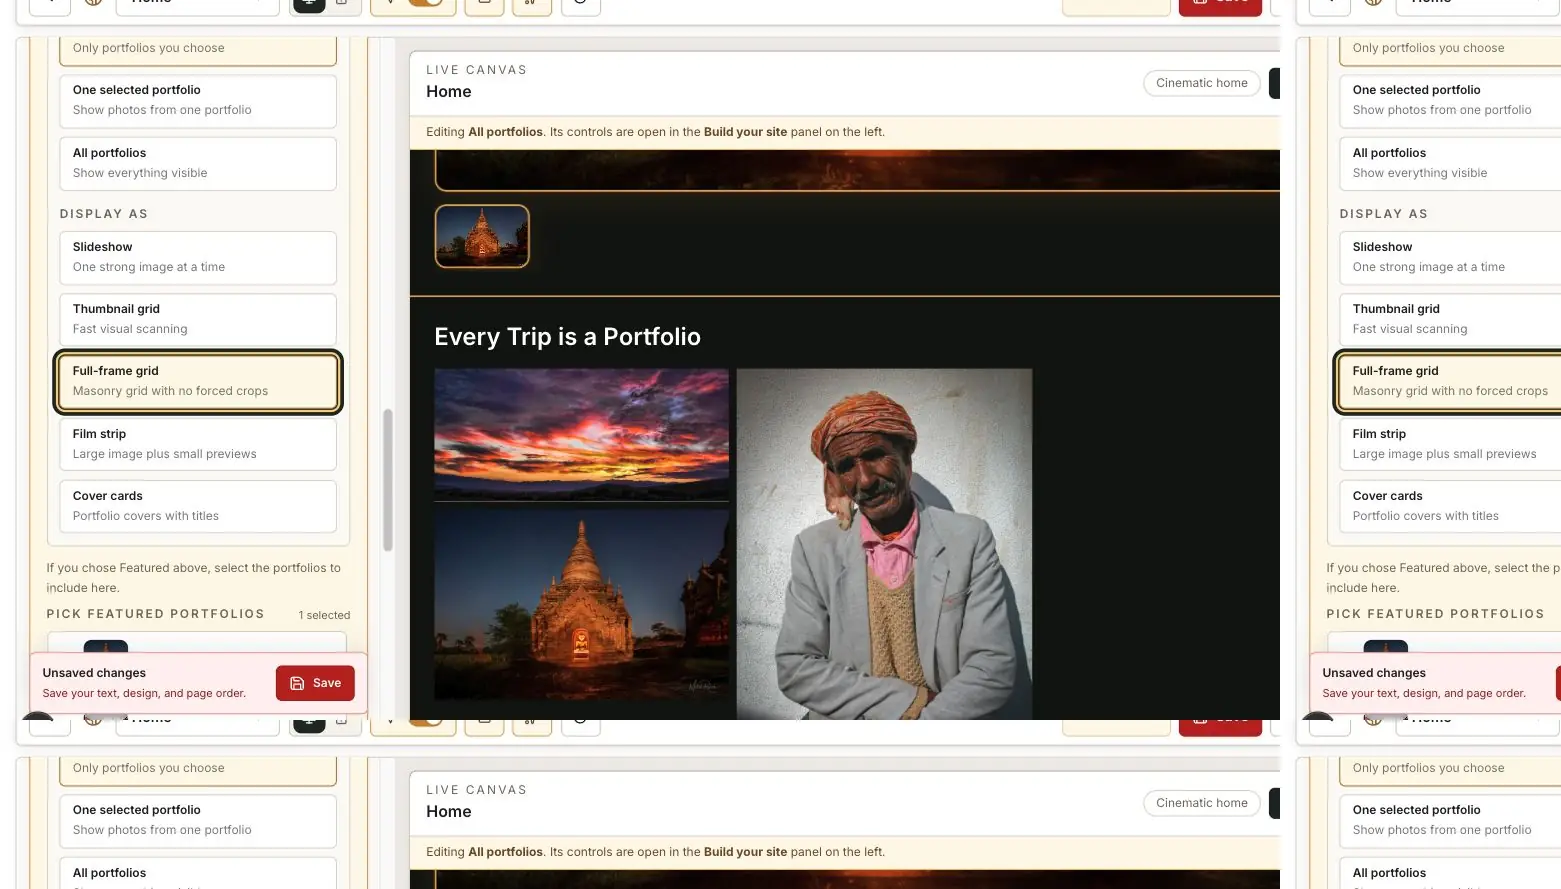The width and height of the screenshot is (1561, 889).
Task: Click the Every Trip is a Portfolio heading
Action: [567, 337]
